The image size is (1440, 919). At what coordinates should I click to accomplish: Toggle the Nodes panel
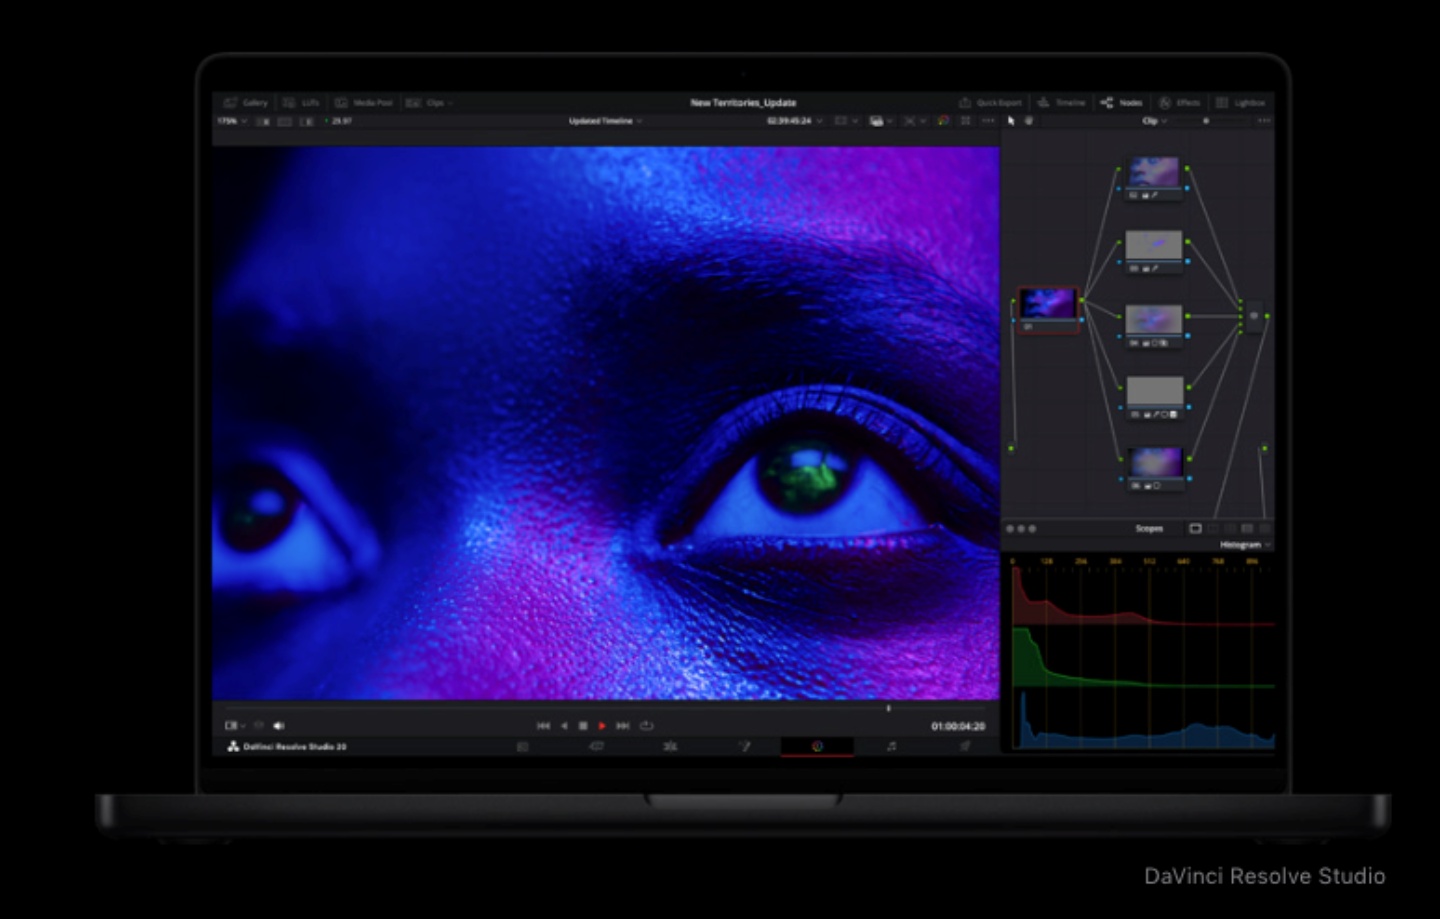[1121, 103]
